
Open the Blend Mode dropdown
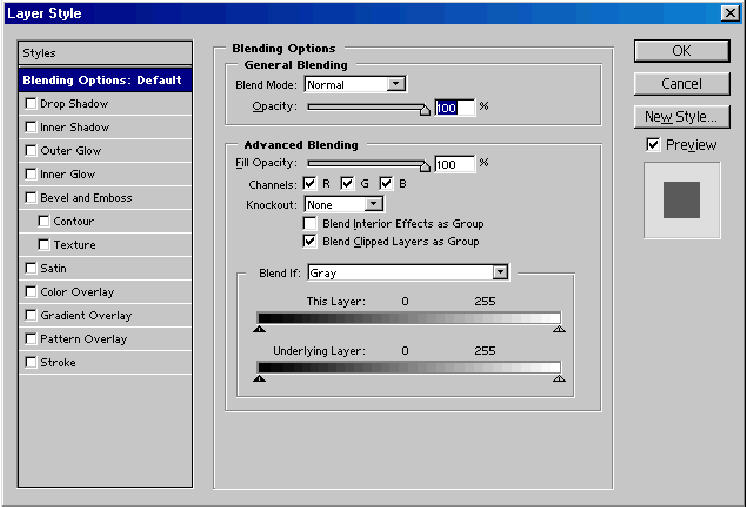tap(355, 85)
